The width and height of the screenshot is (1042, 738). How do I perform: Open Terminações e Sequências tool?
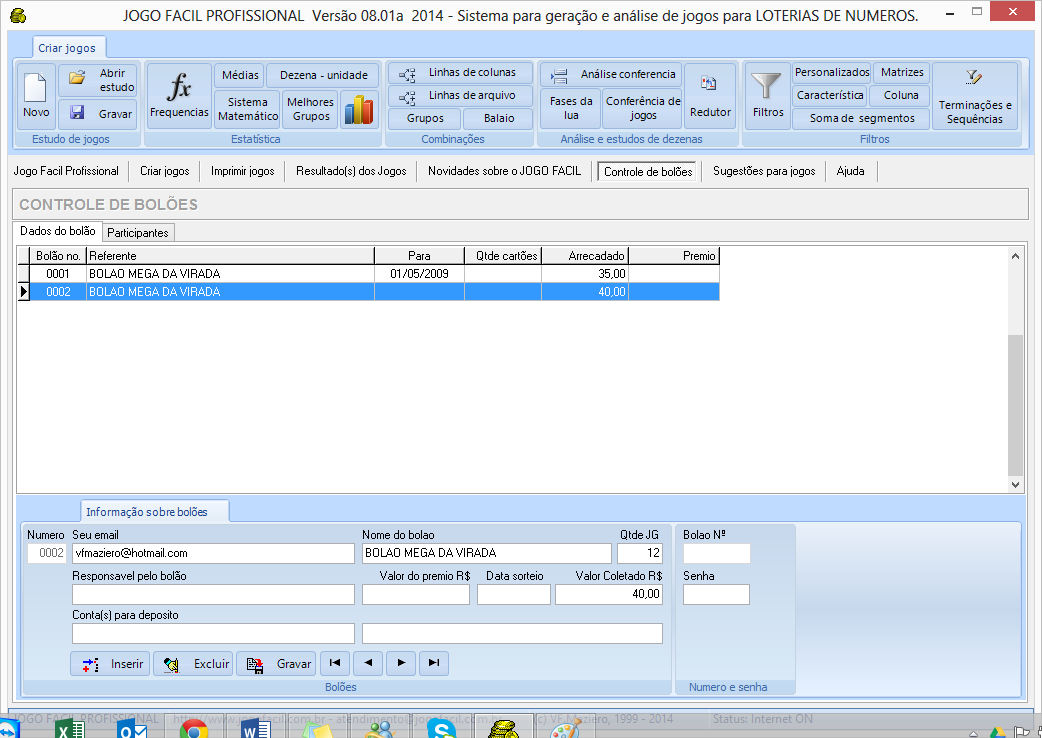tap(974, 97)
